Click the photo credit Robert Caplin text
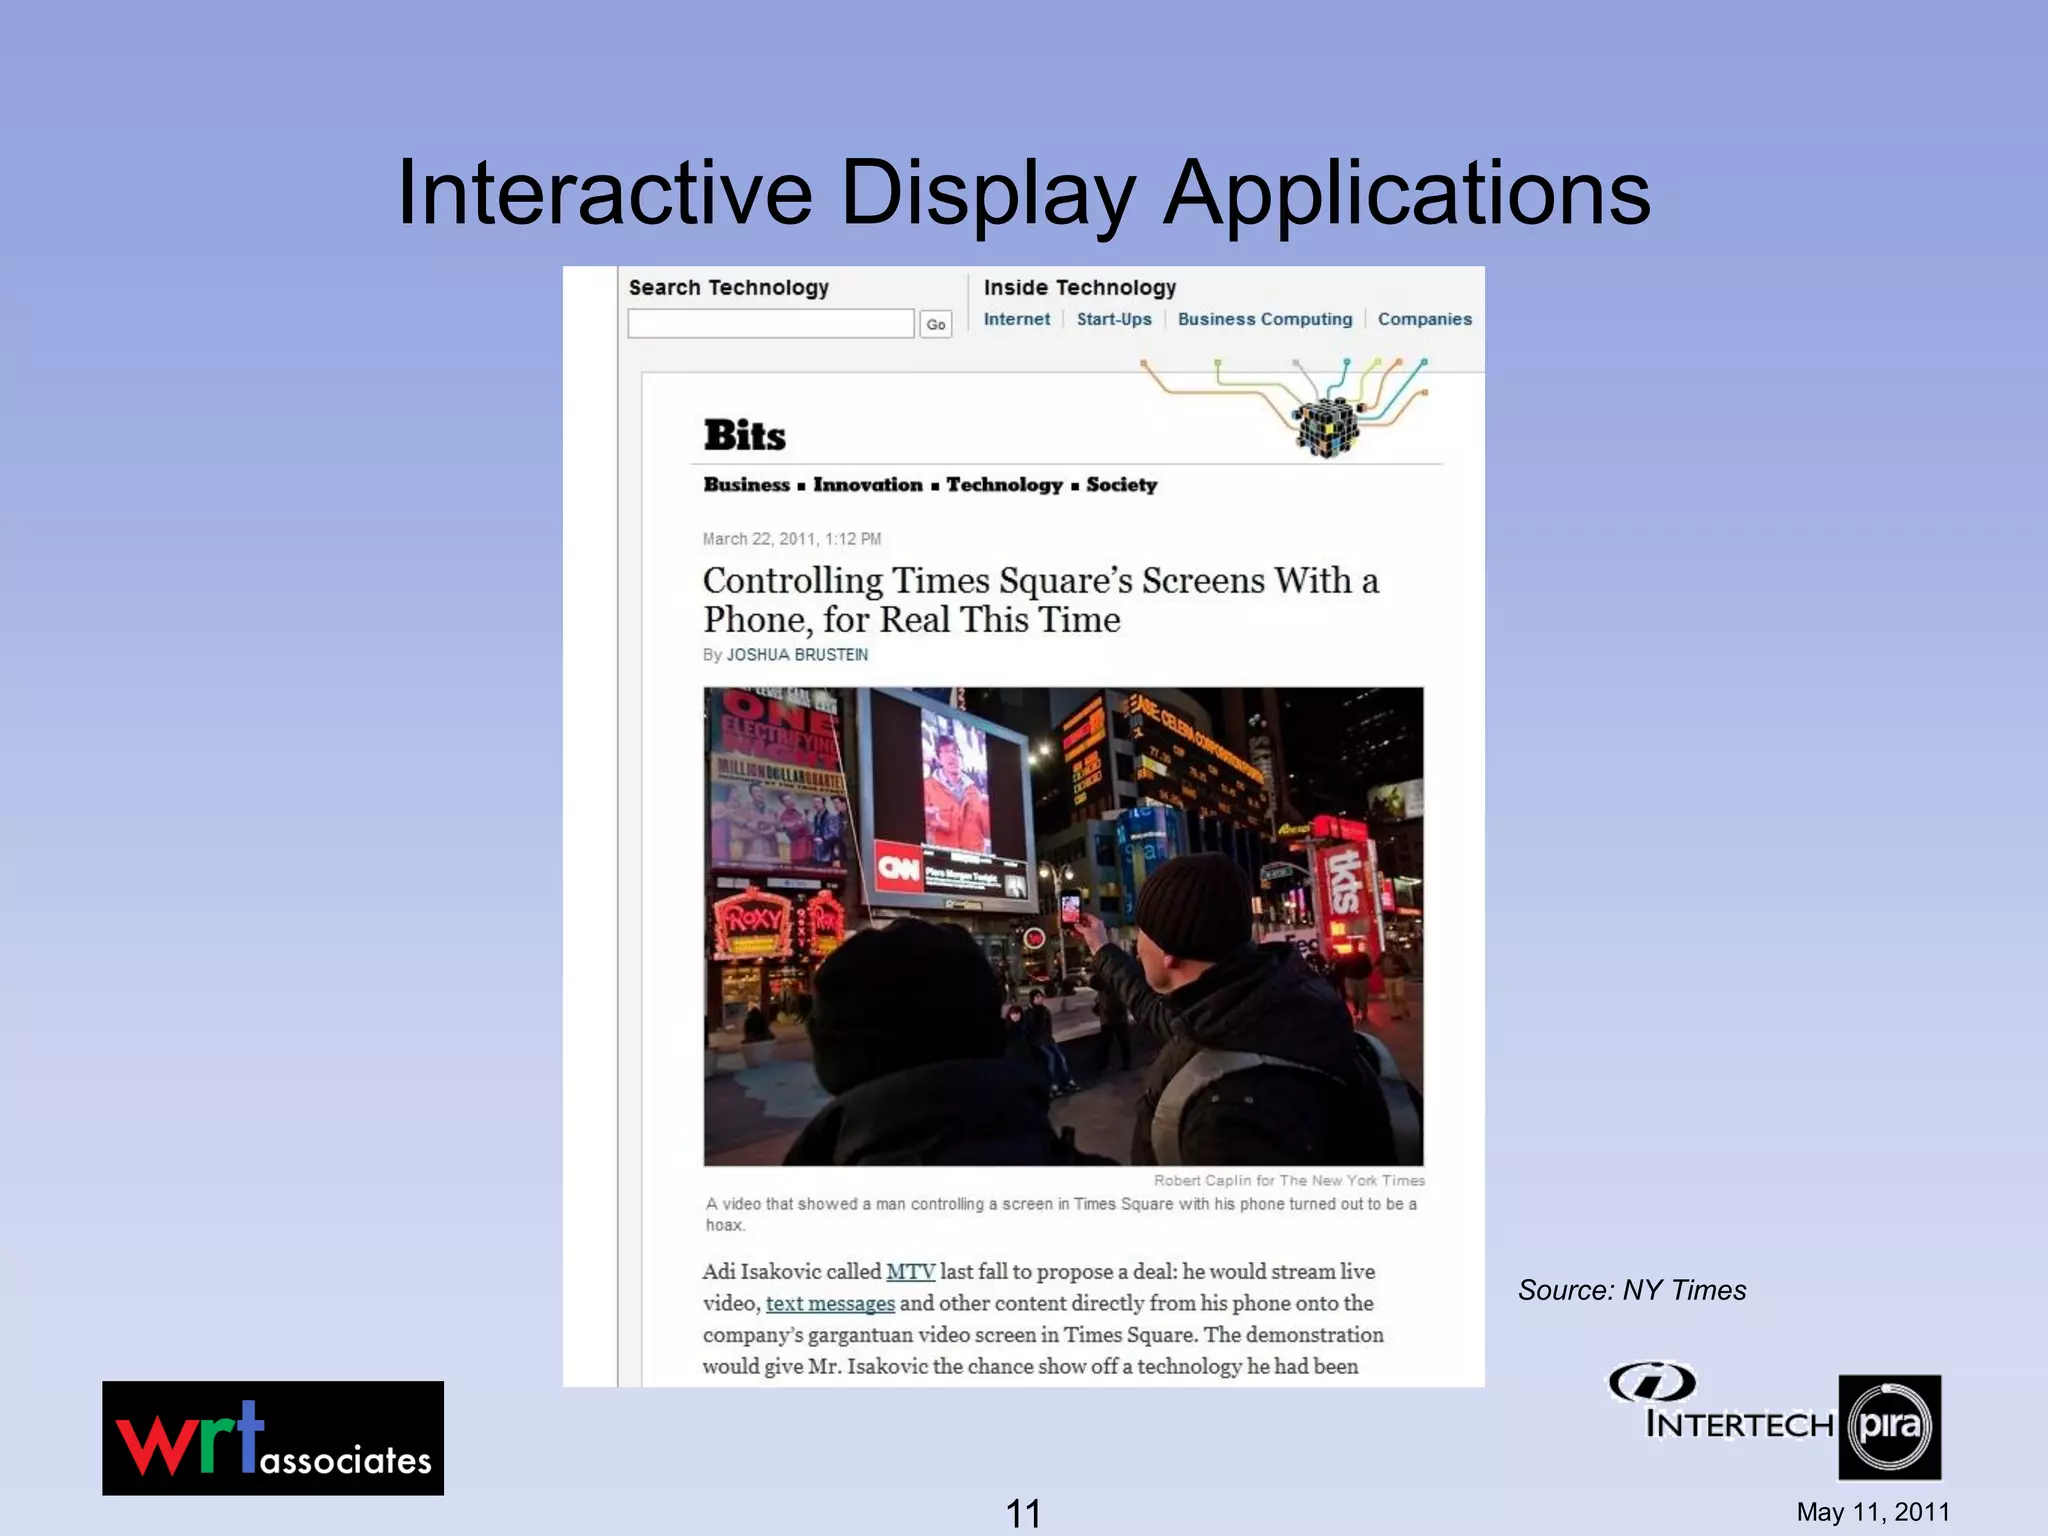This screenshot has width=2048, height=1536. click(1289, 1181)
